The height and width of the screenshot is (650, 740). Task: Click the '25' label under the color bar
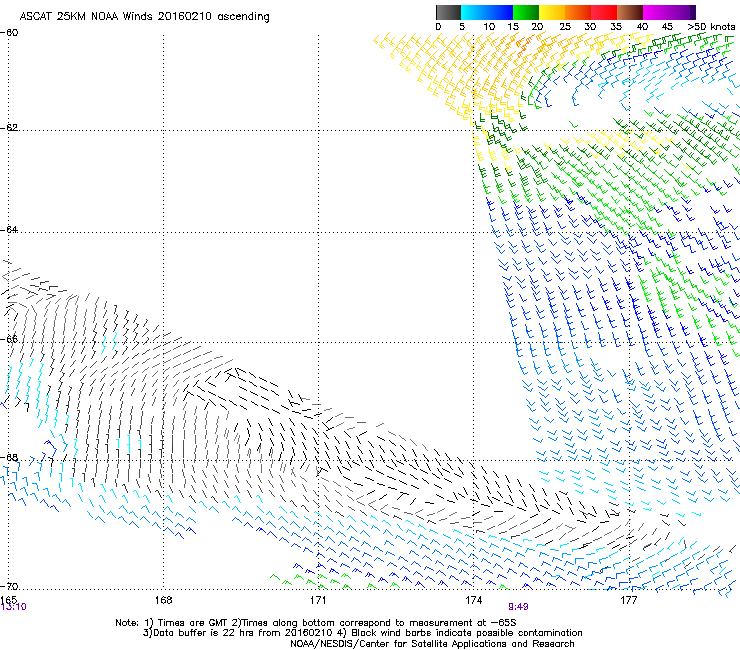[x=565, y=27]
